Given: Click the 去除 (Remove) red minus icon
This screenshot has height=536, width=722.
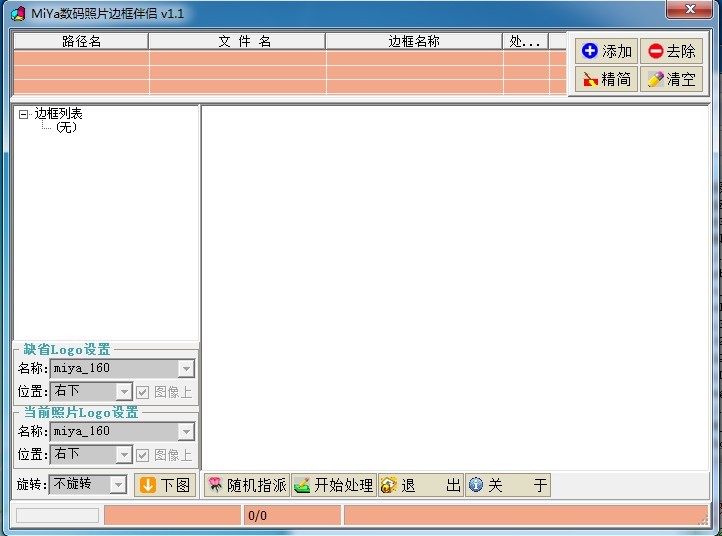Looking at the screenshot, I should [x=671, y=52].
